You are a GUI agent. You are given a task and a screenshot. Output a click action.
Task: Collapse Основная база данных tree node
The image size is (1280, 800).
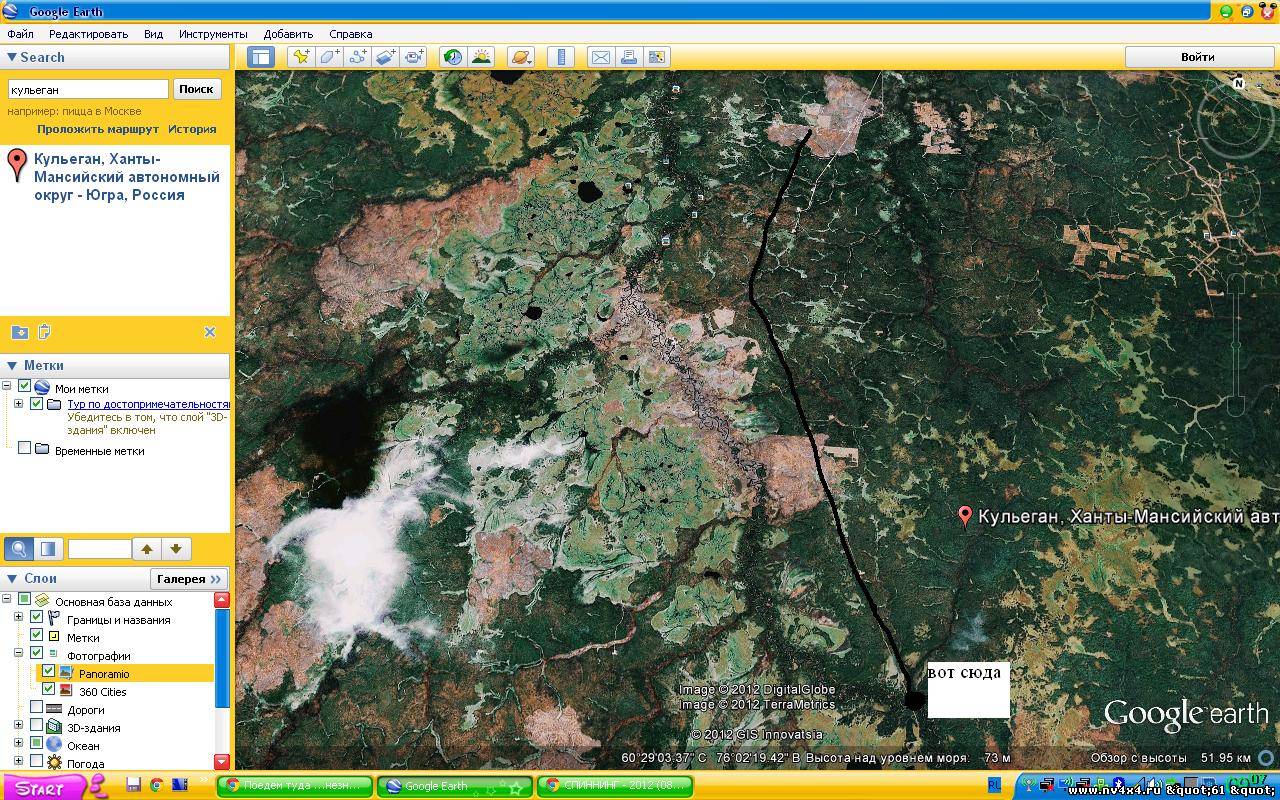7,600
